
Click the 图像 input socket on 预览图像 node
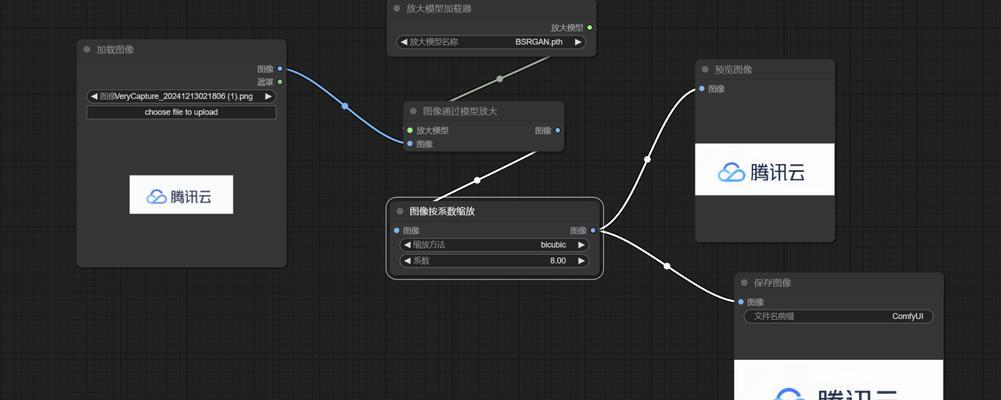point(702,89)
